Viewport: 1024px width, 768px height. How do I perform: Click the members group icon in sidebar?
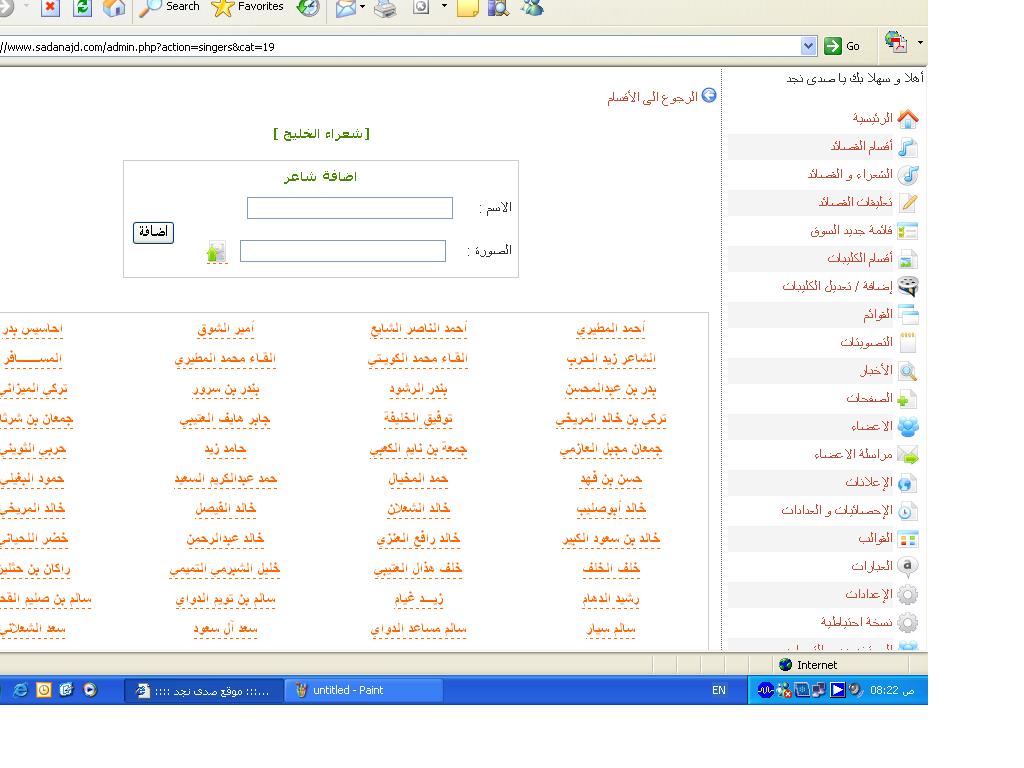(x=907, y=427)
